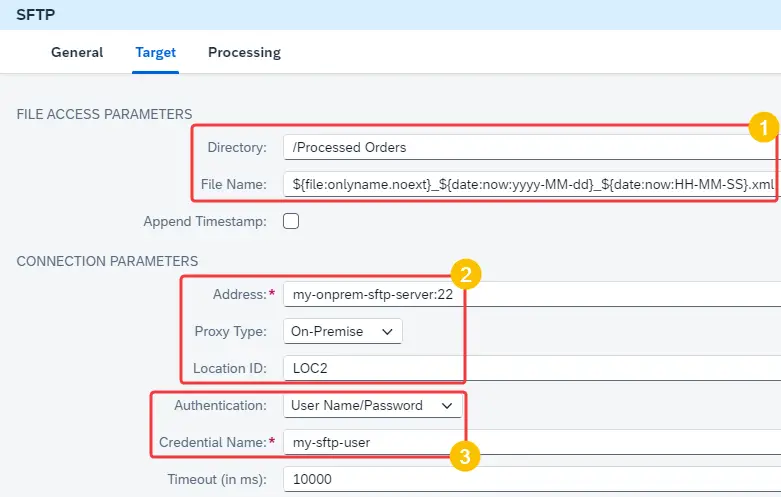Image resolution: width=781 pixels, height=497 pixels.
Task: Switch to the General tab
Action: 77,52
